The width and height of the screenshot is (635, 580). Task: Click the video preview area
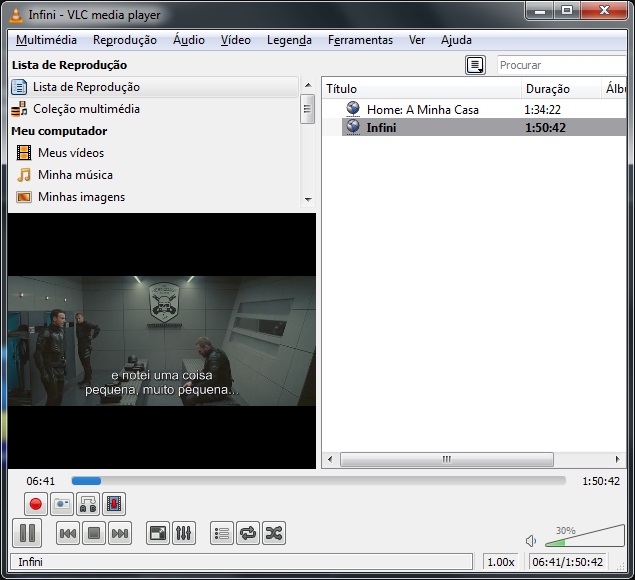[x=162, y=341]
